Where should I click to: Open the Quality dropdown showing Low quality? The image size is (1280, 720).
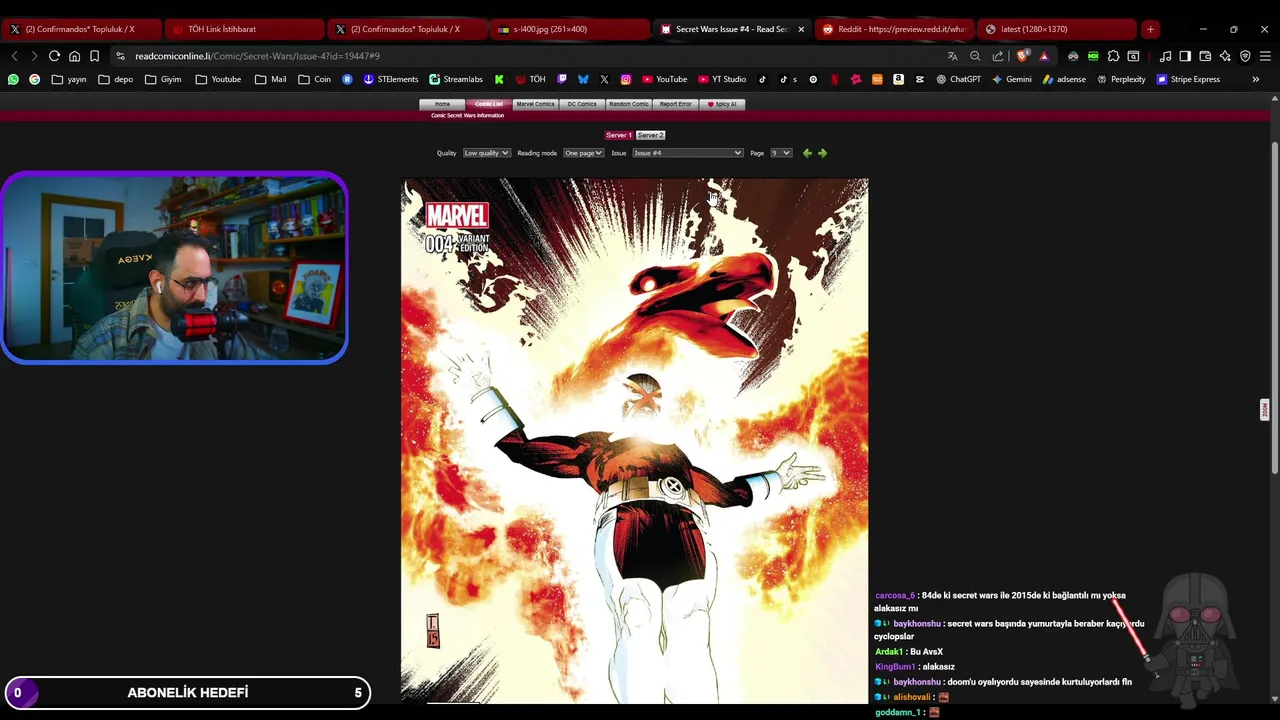click(486, 153)
